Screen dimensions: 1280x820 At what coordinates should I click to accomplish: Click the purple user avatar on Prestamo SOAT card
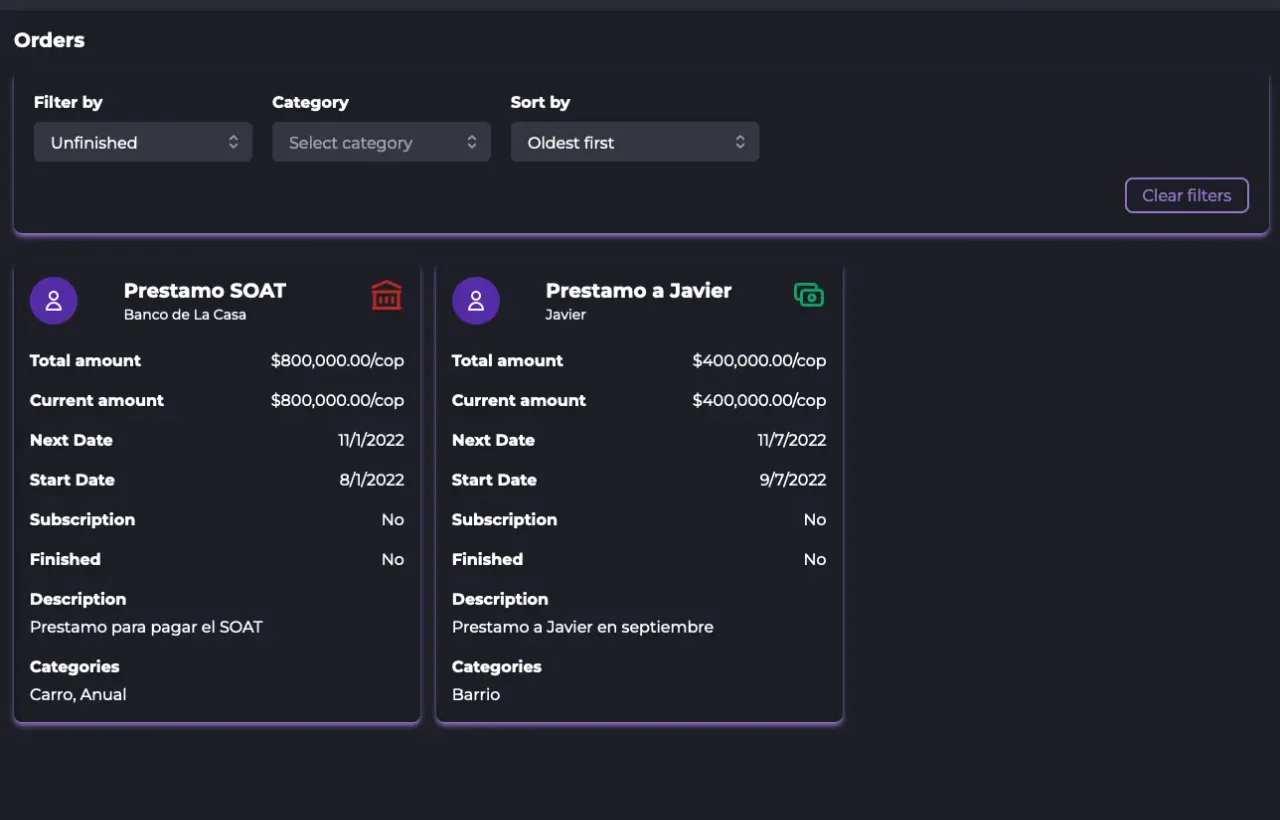coord(54,301)
